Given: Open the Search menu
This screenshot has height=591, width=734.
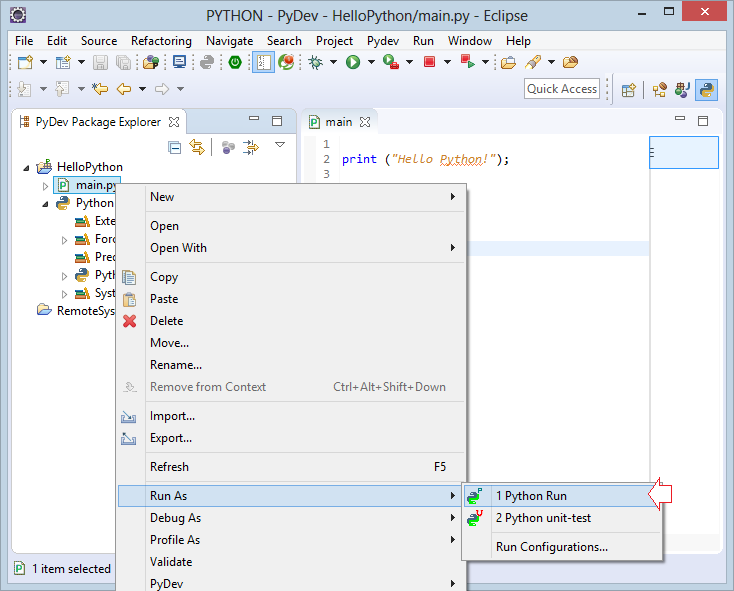Looking at the screenshot, I should (x=284, y=41).
